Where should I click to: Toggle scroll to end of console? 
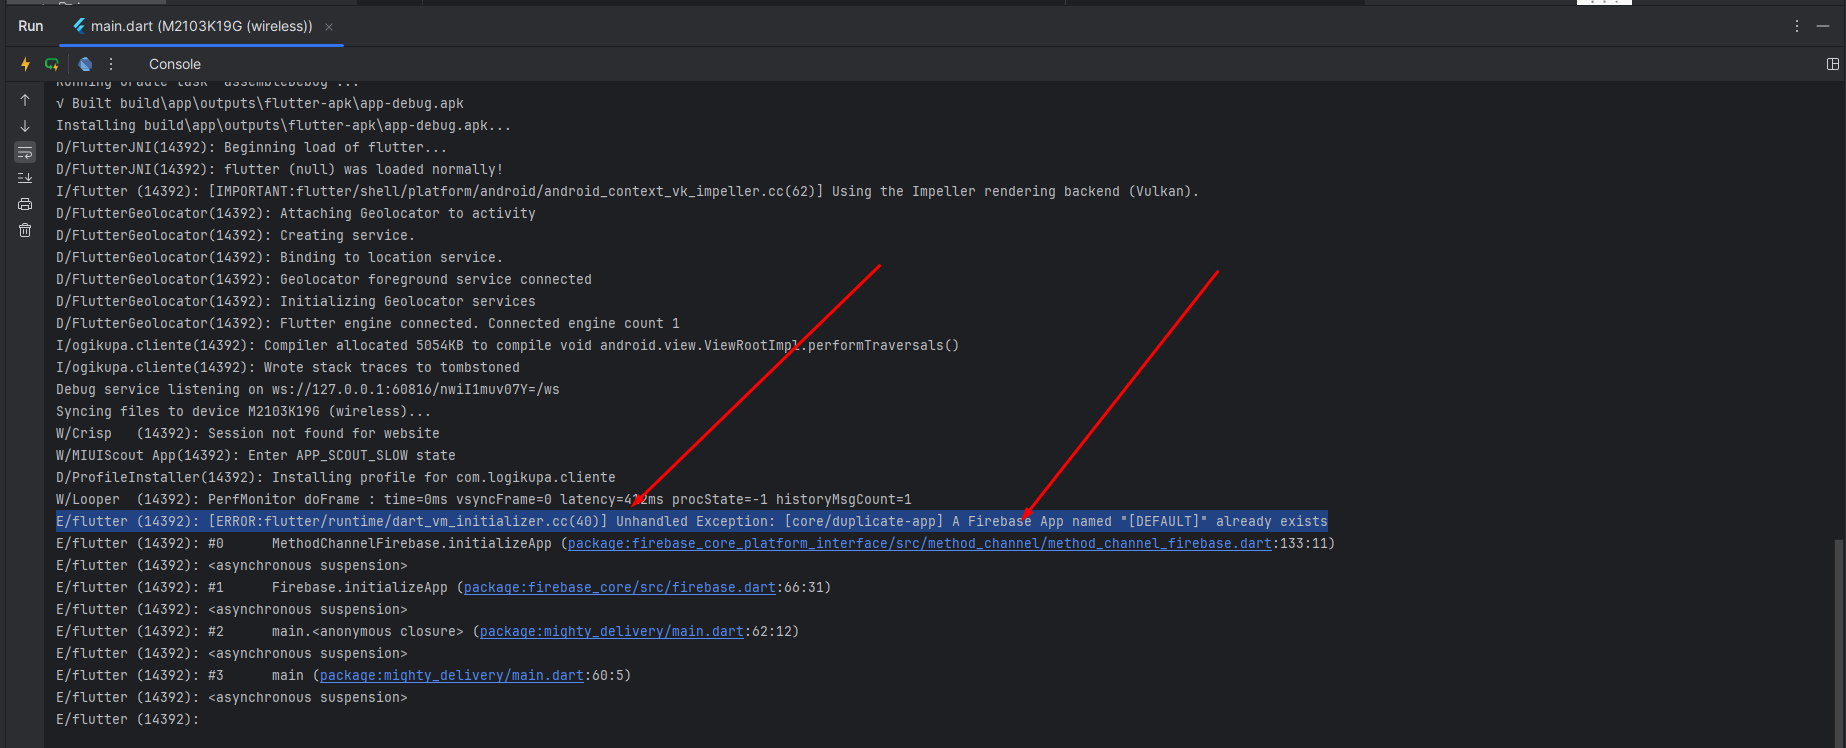[25, 178]
